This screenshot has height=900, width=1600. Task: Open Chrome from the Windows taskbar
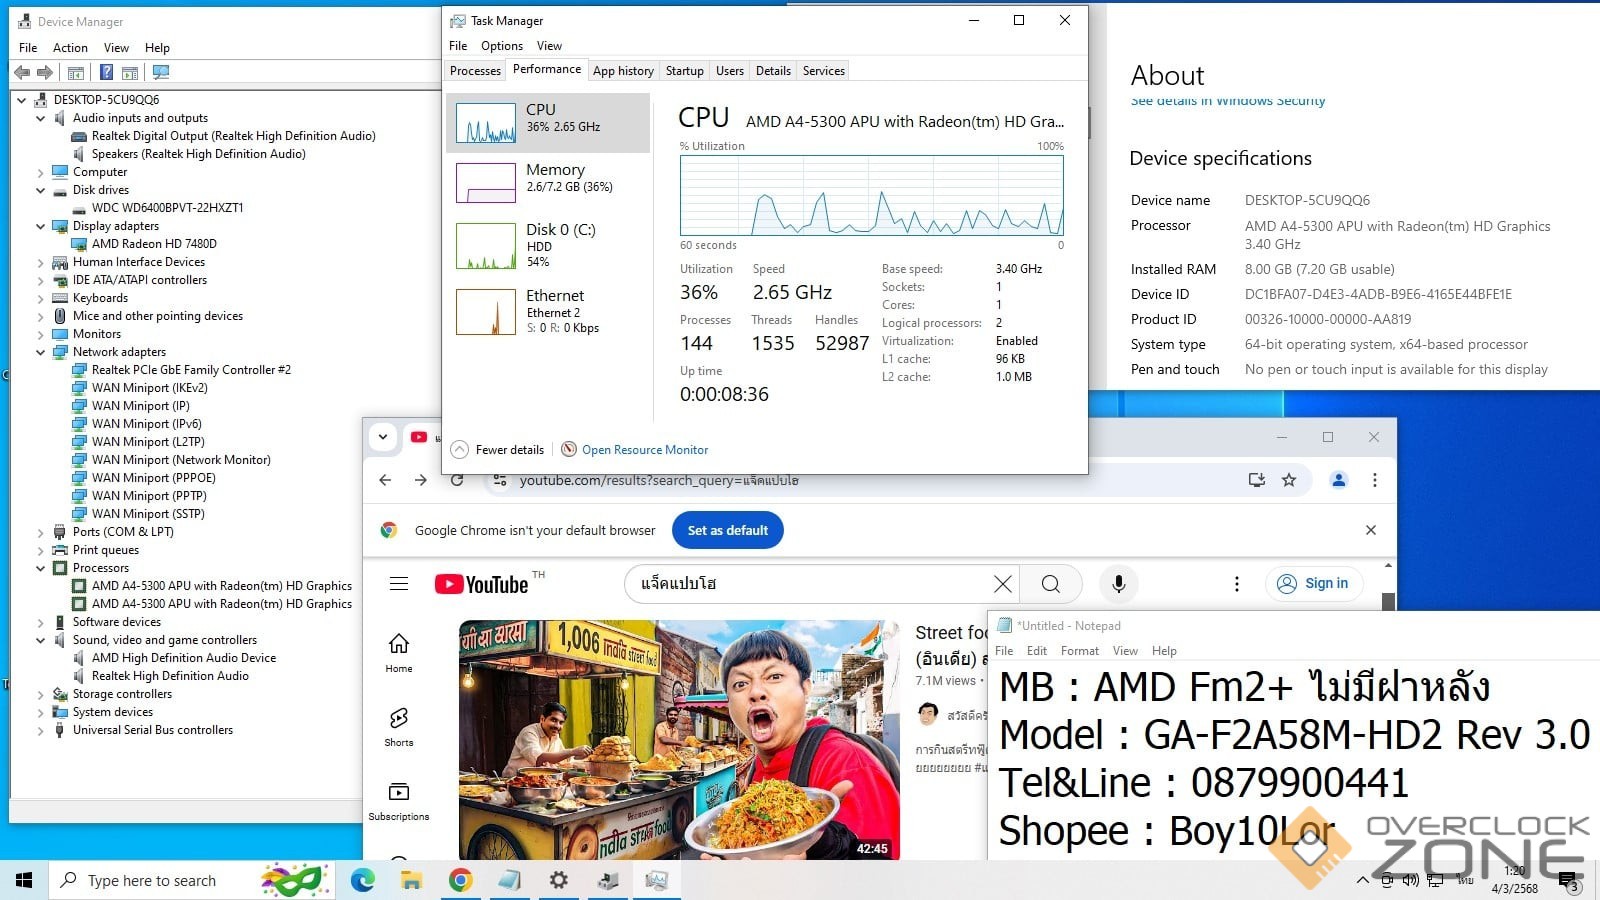pyautogui.click(x=460, y=880)
